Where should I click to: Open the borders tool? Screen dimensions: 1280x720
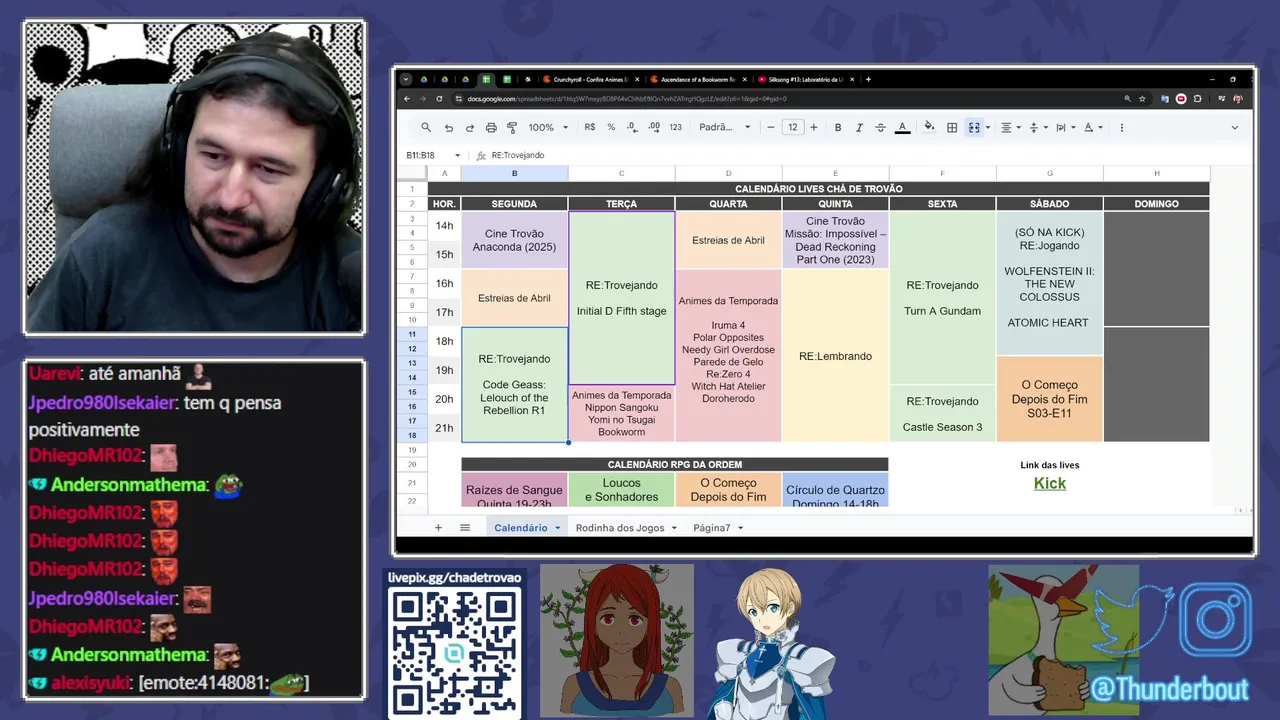(952, 127)
